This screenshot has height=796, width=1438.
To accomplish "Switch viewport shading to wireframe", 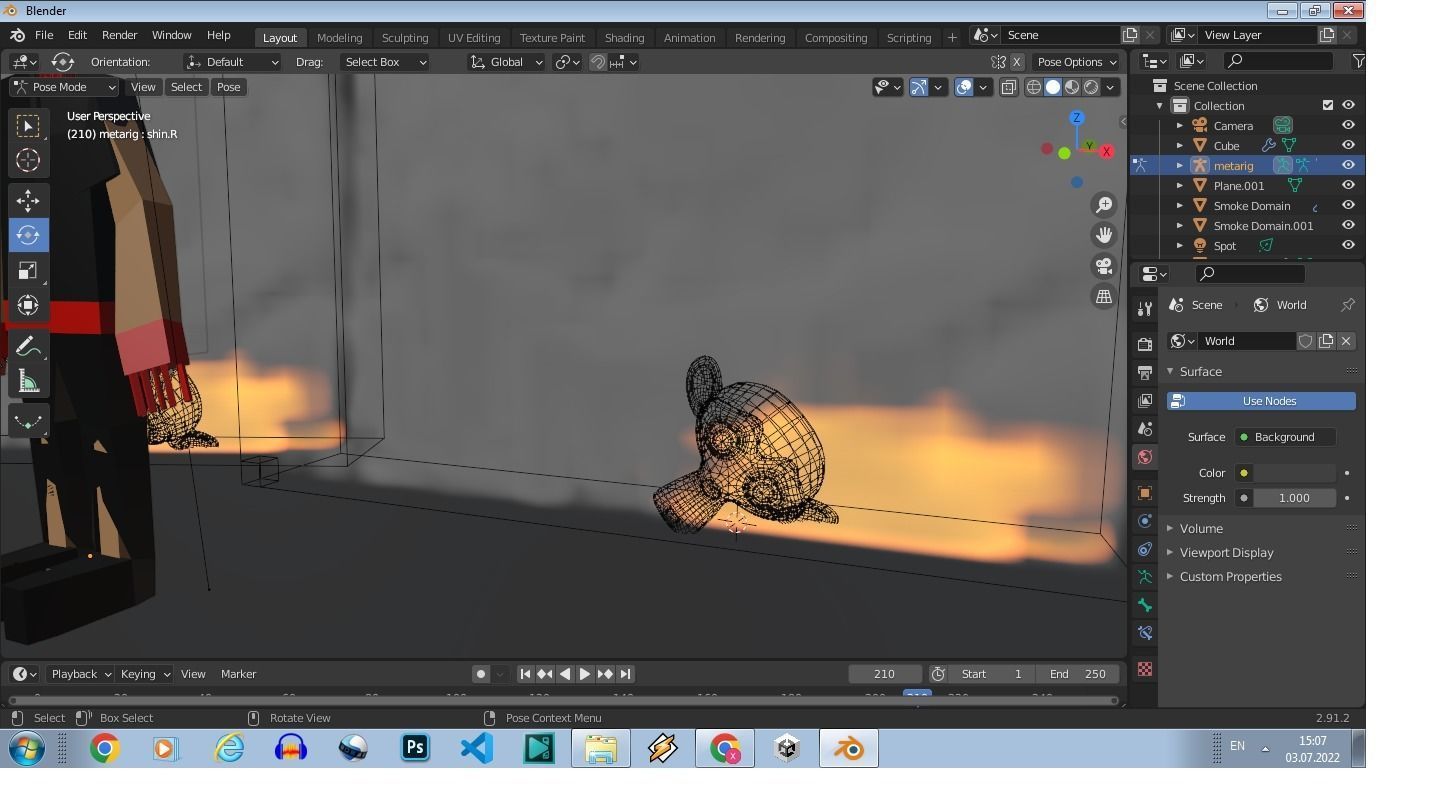I will tap(1034, 87).
